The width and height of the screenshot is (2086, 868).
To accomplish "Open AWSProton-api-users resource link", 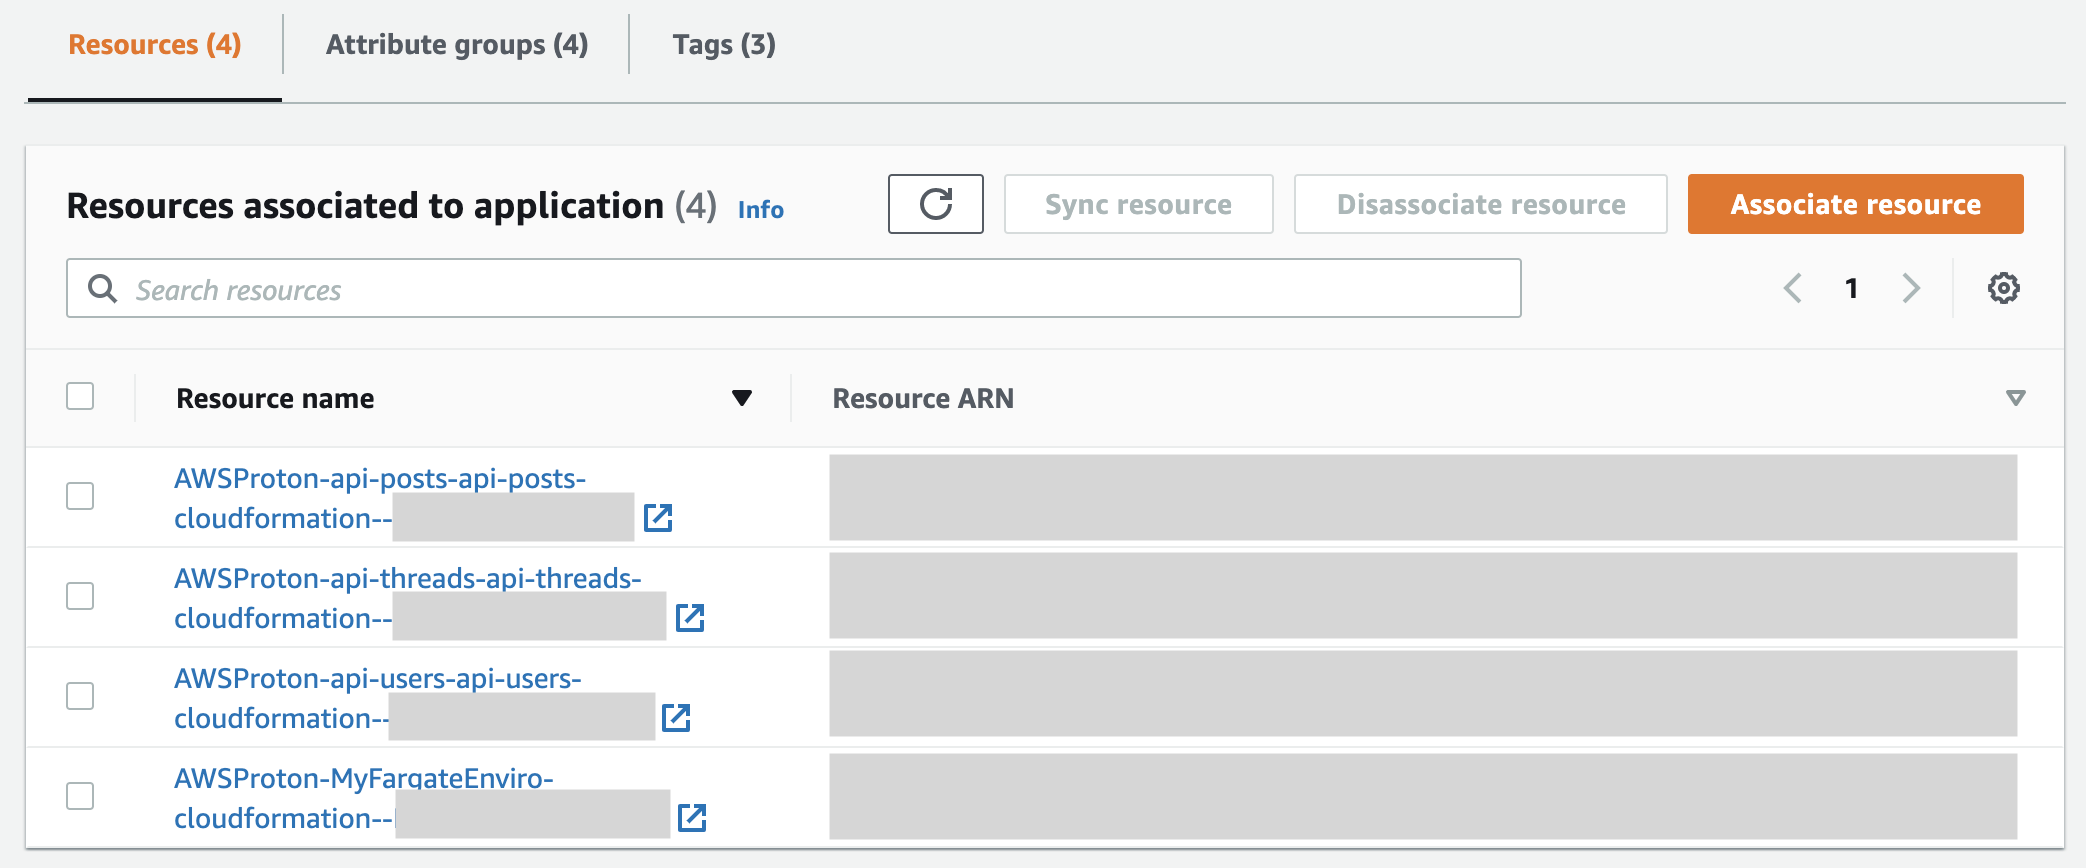I will [378, 698].
